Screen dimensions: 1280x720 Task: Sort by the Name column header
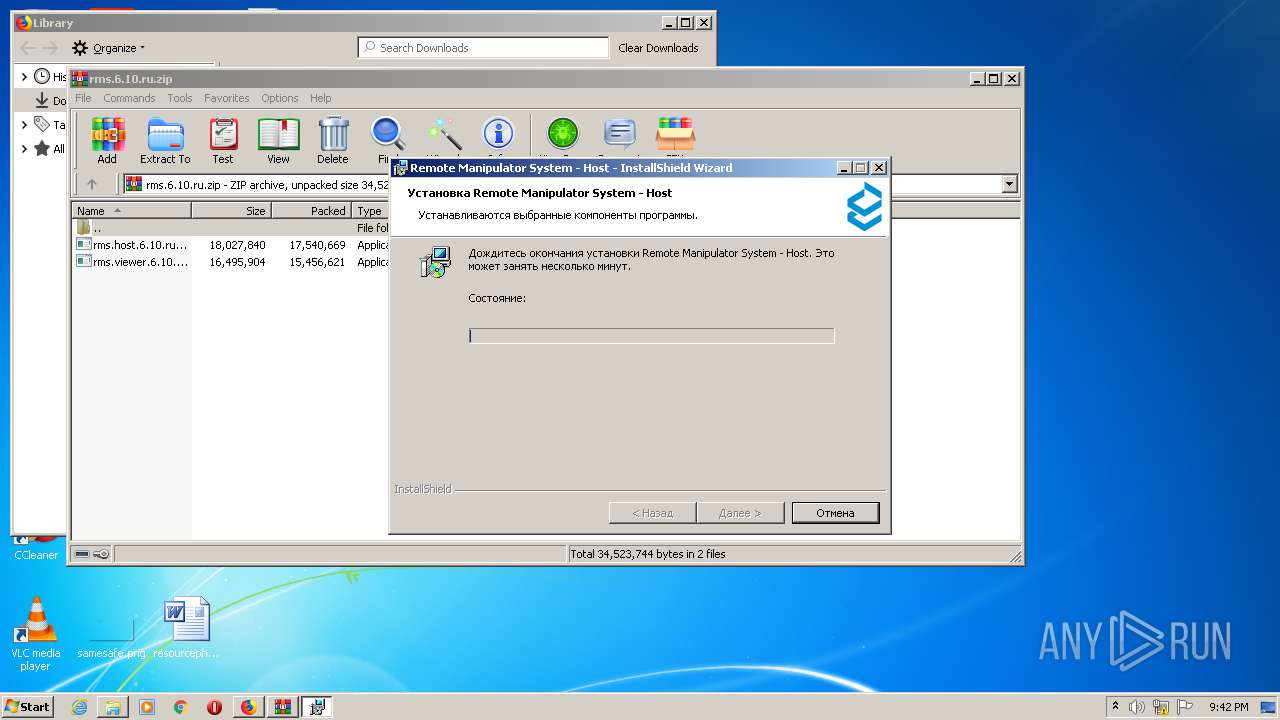click(131, 210)
